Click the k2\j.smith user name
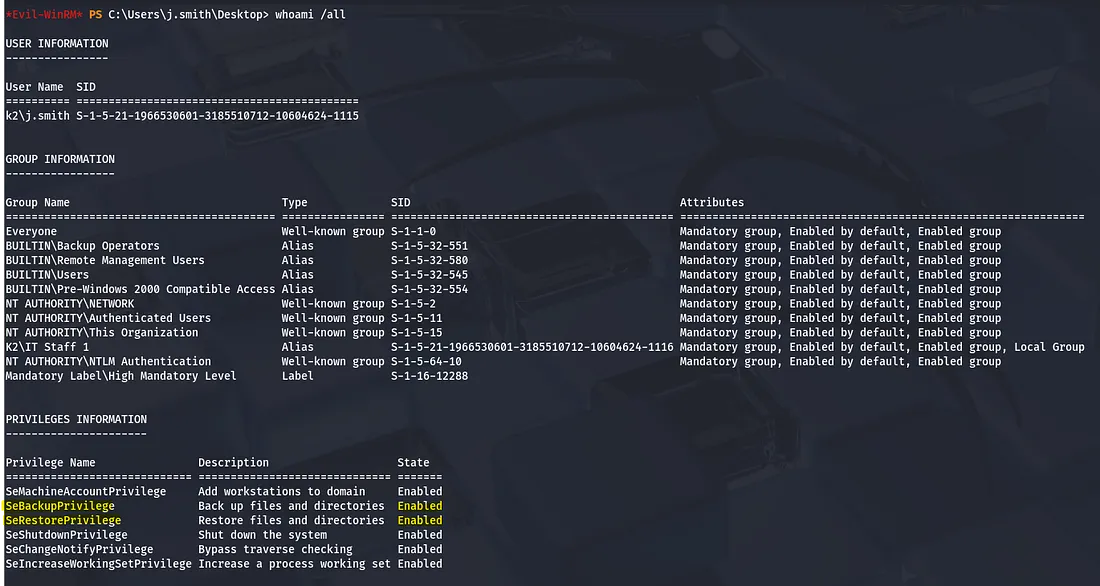The height and width of the screenshot is (586, 1100). click(x=38, y=116)
